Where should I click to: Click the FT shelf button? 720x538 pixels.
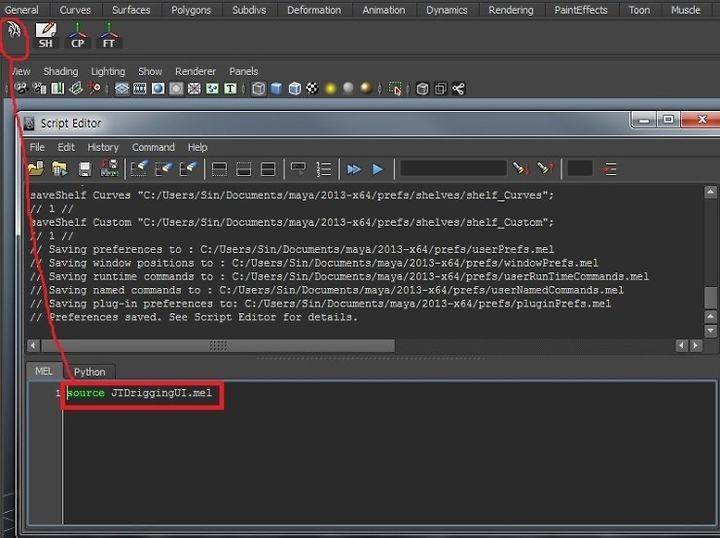tap(108, 36)
